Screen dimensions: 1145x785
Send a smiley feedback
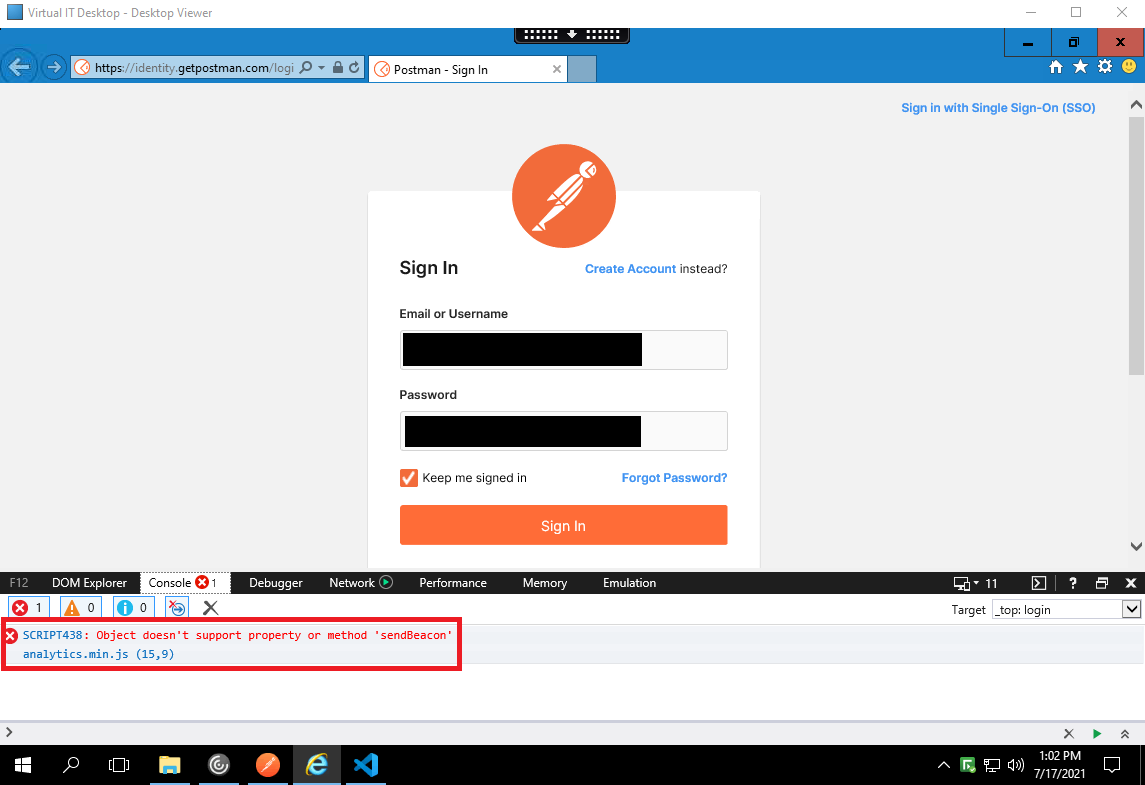coord(1128,67)
